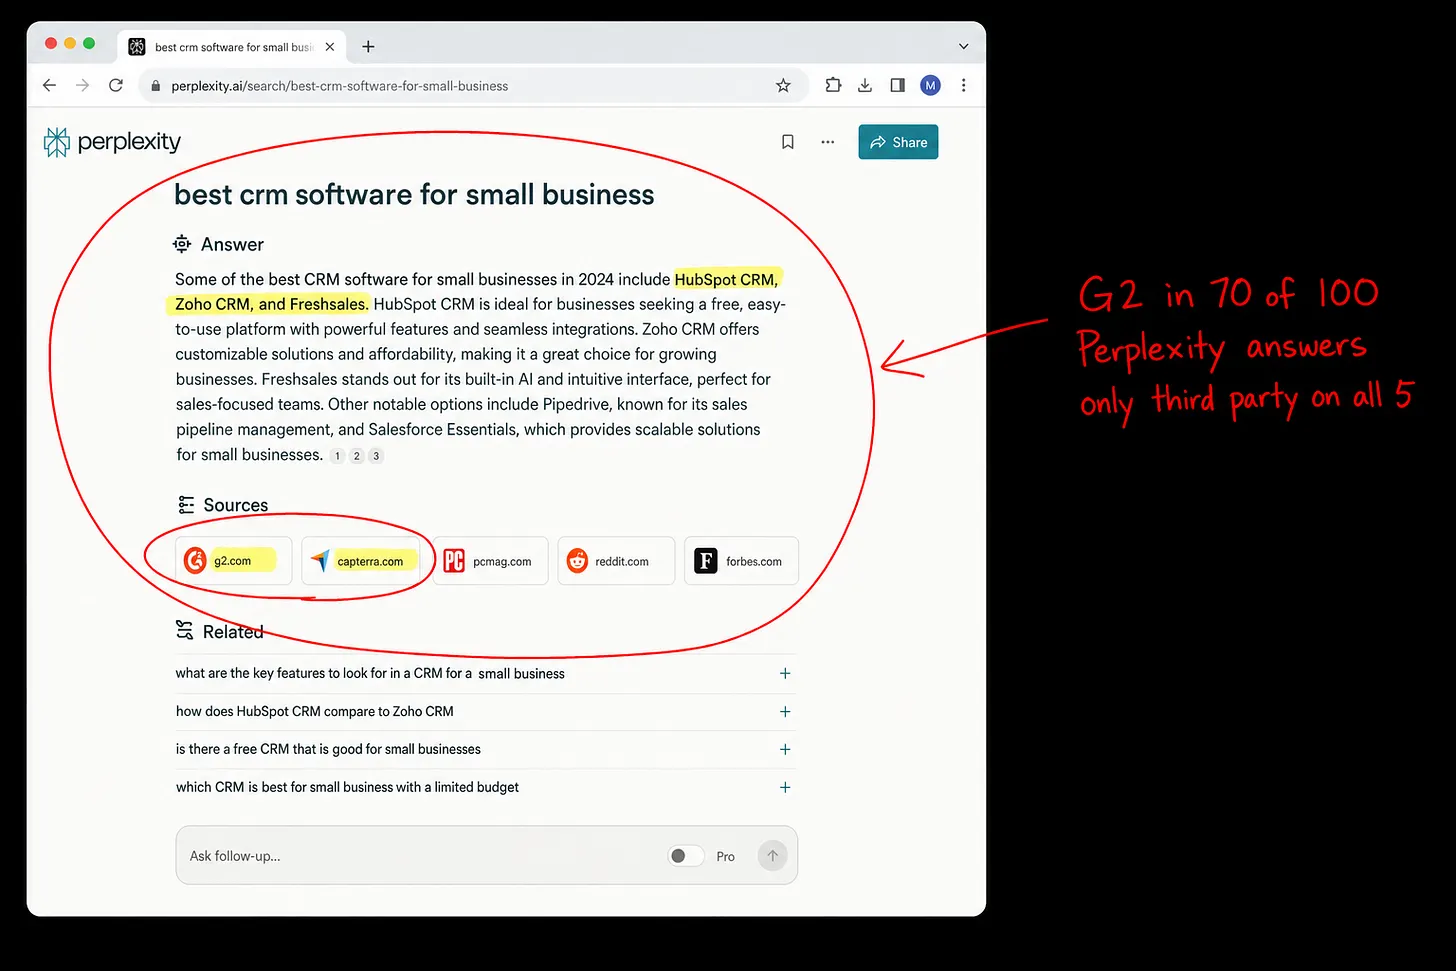Close the 'best crm software' tab
1456x971 pixels.
click(x=330, y=47)
